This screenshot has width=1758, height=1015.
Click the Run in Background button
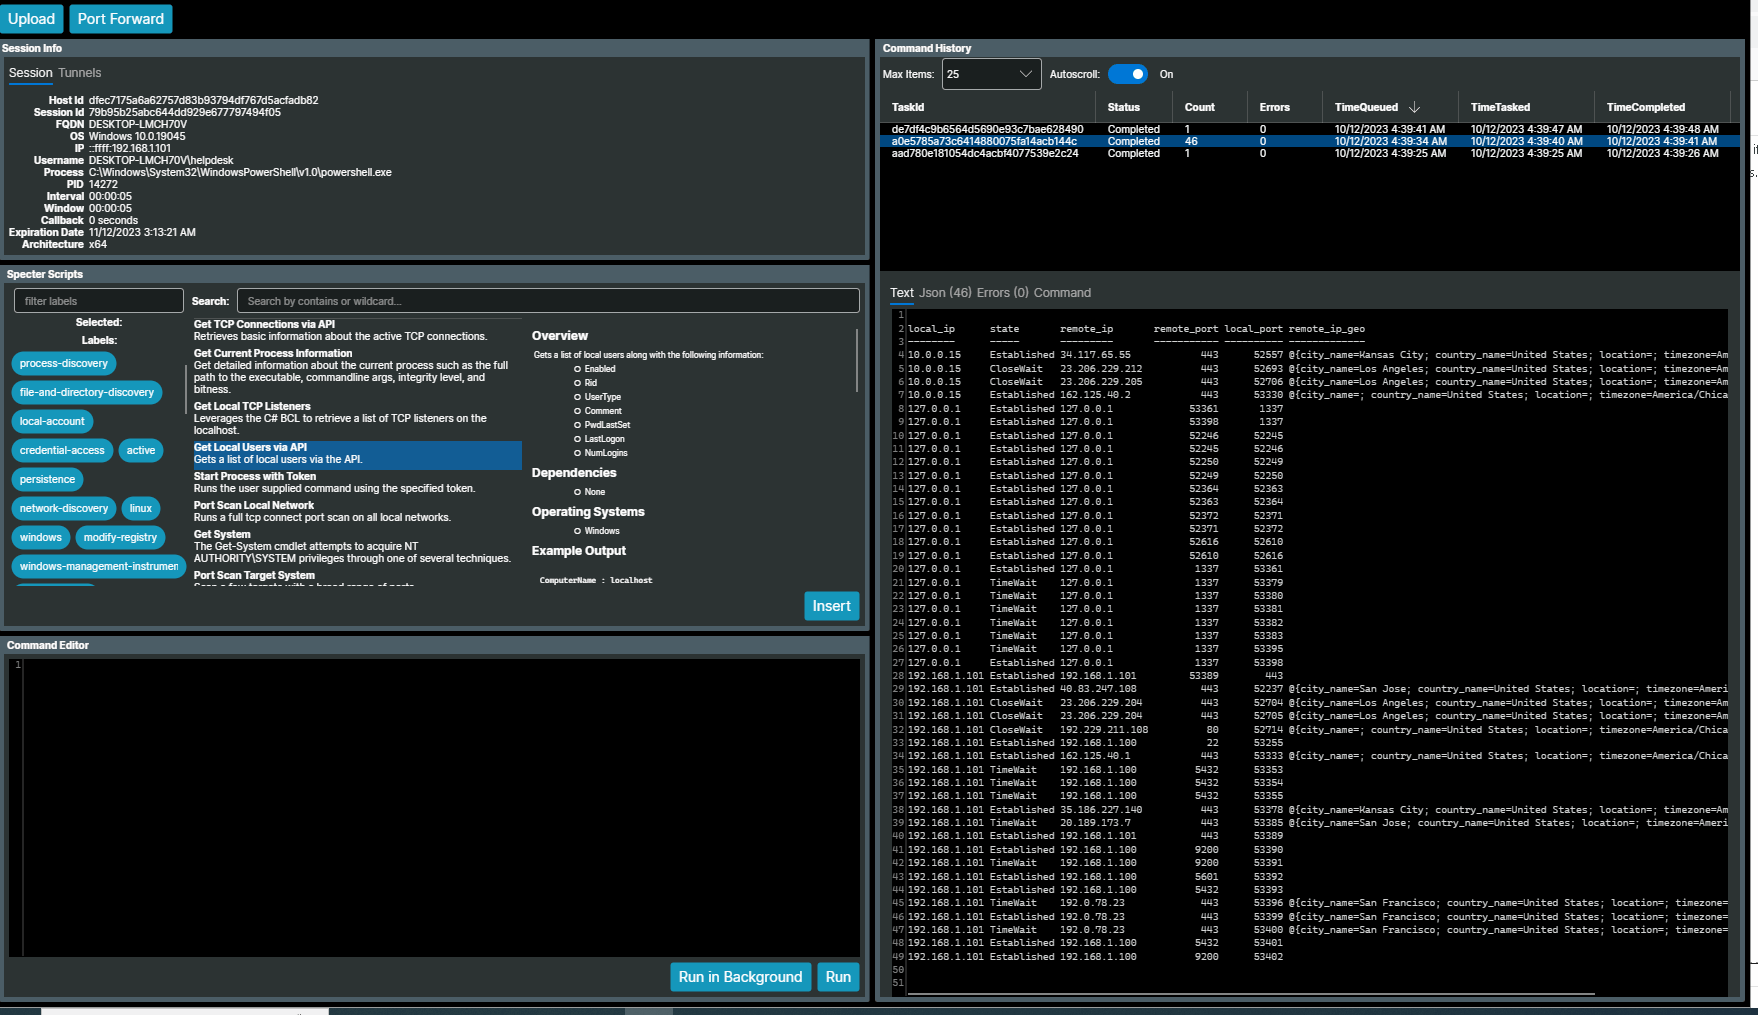740,977
